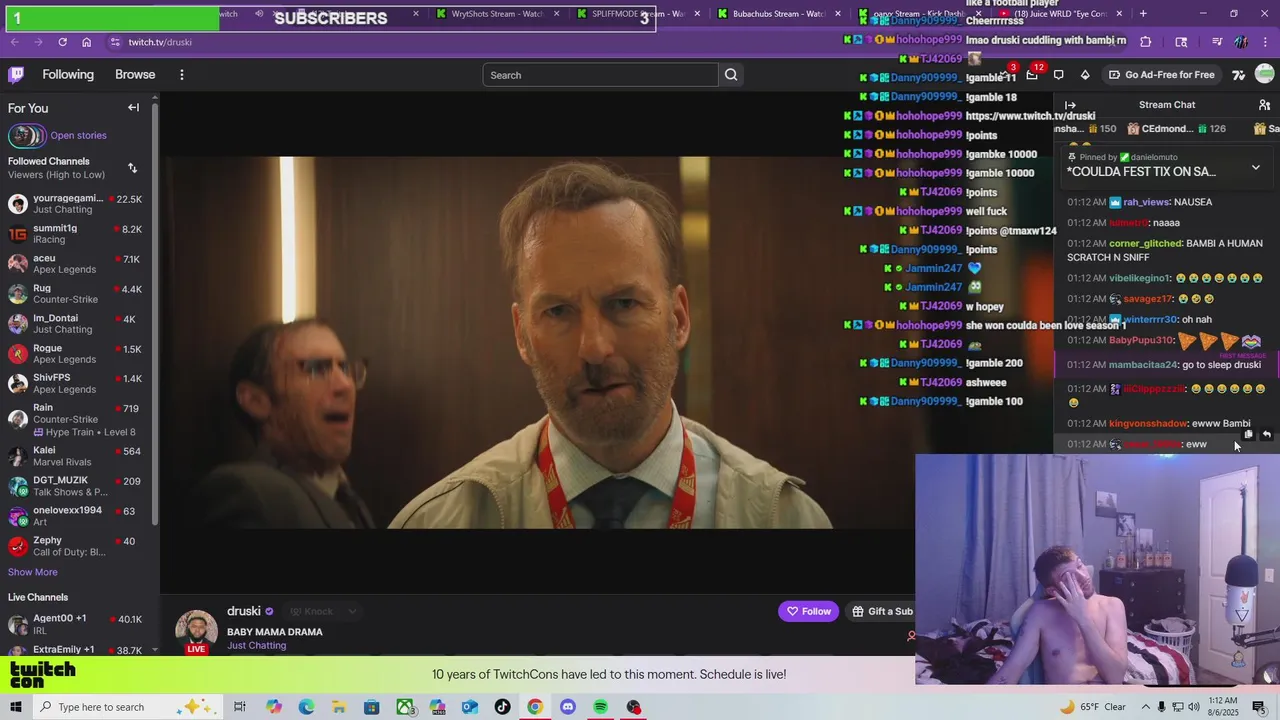The width and height of the screenshot is (1280, 720).
Task: Open the chat community users icon
Action: pyautogui.click(x=1264, y=105)
